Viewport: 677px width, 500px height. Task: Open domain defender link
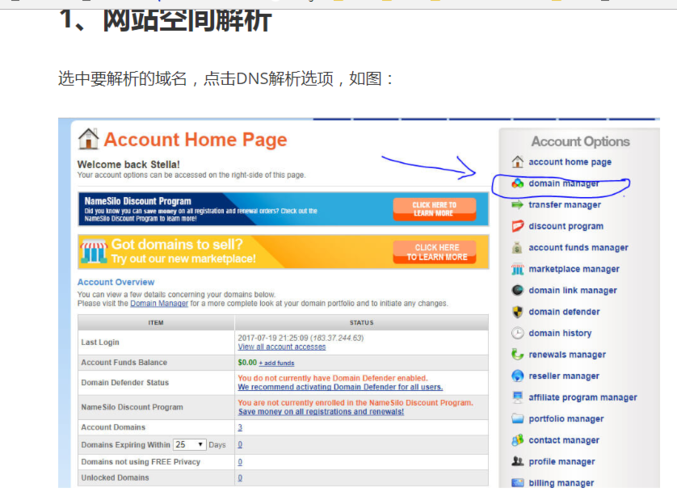coord(564,312)
